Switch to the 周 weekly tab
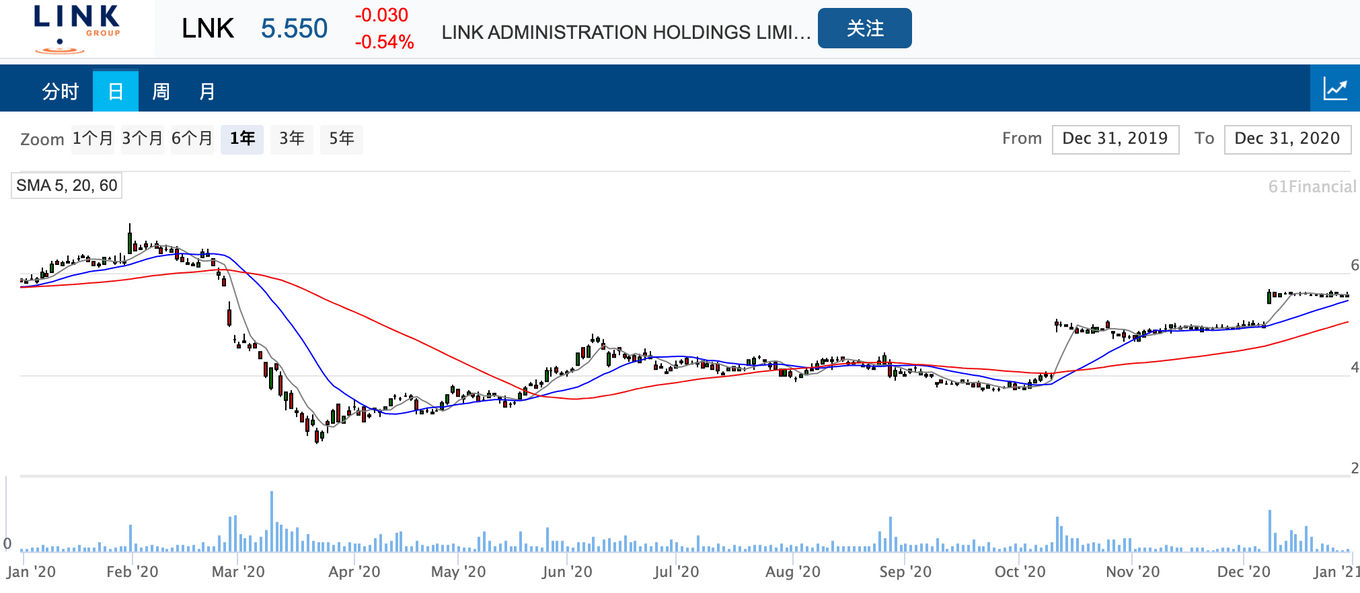1360x593 pixels. pos(161,91)
